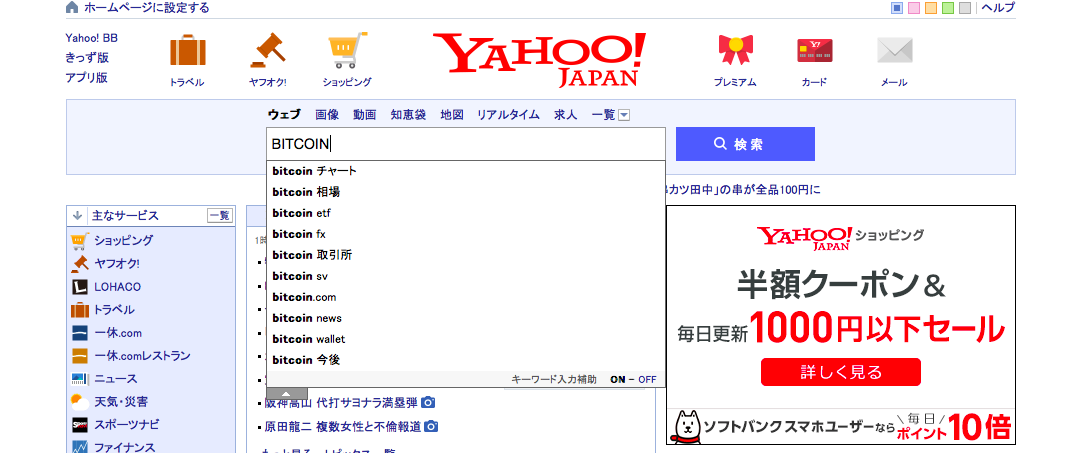This screenshot has height=453, width=1086.
Task: Click the ソフトバンクスマホユーザー ポイント10倍 banner
Action: 841,426
